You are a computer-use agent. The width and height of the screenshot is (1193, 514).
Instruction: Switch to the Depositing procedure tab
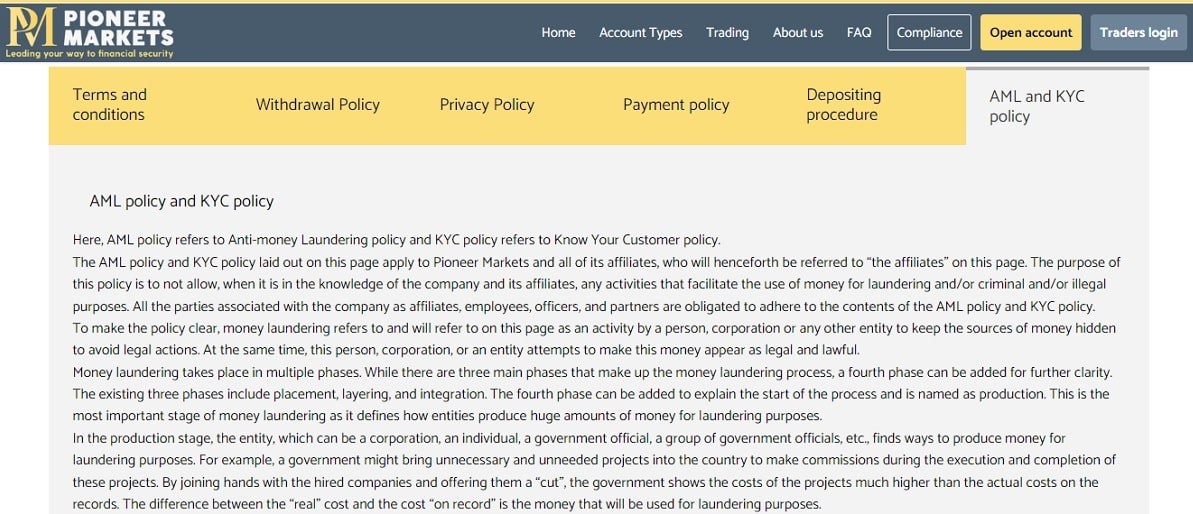(843, 105)
